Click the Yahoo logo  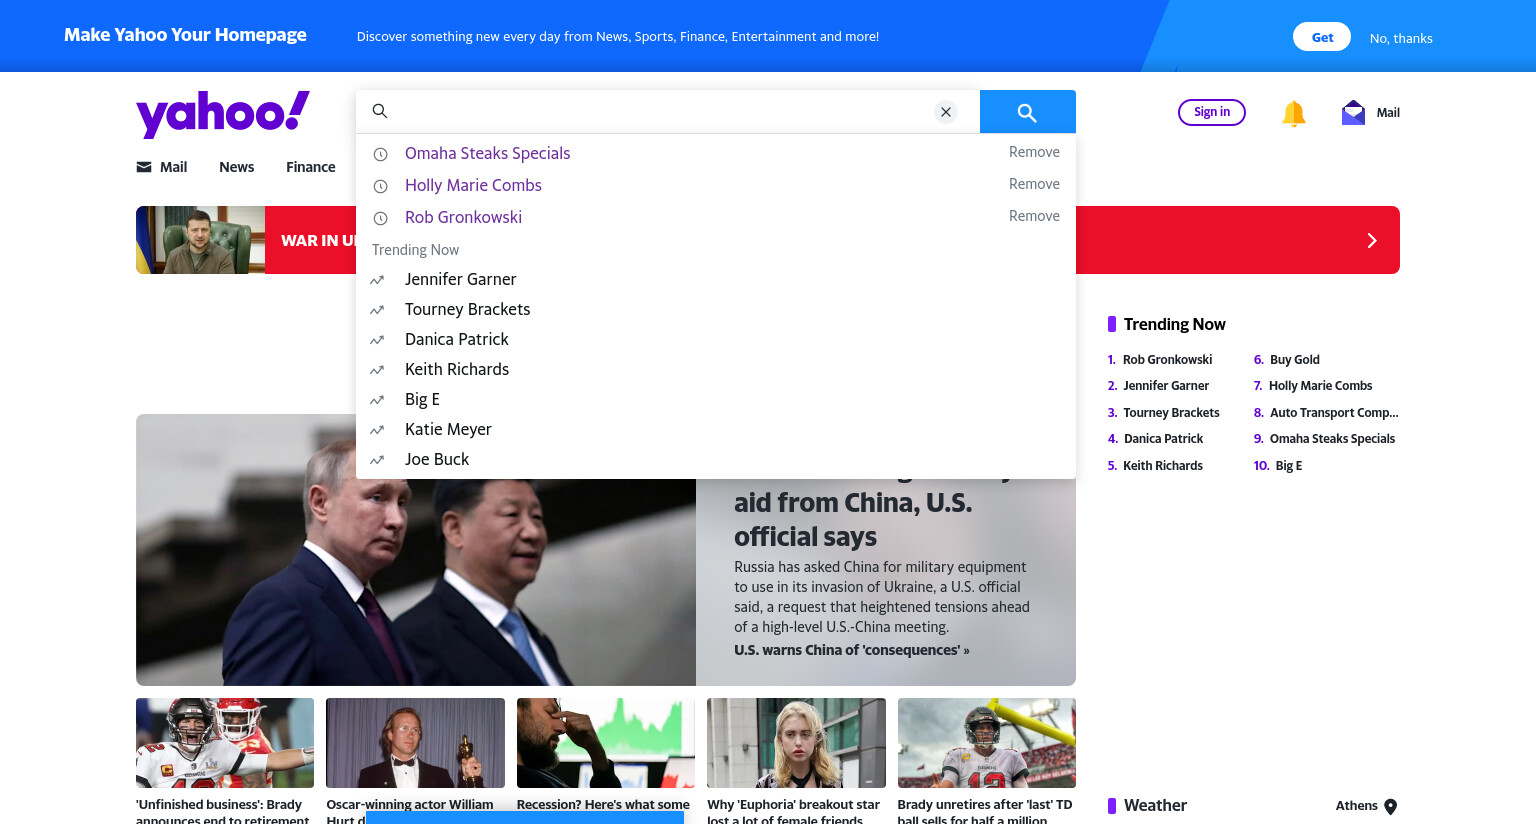(223, 114)
